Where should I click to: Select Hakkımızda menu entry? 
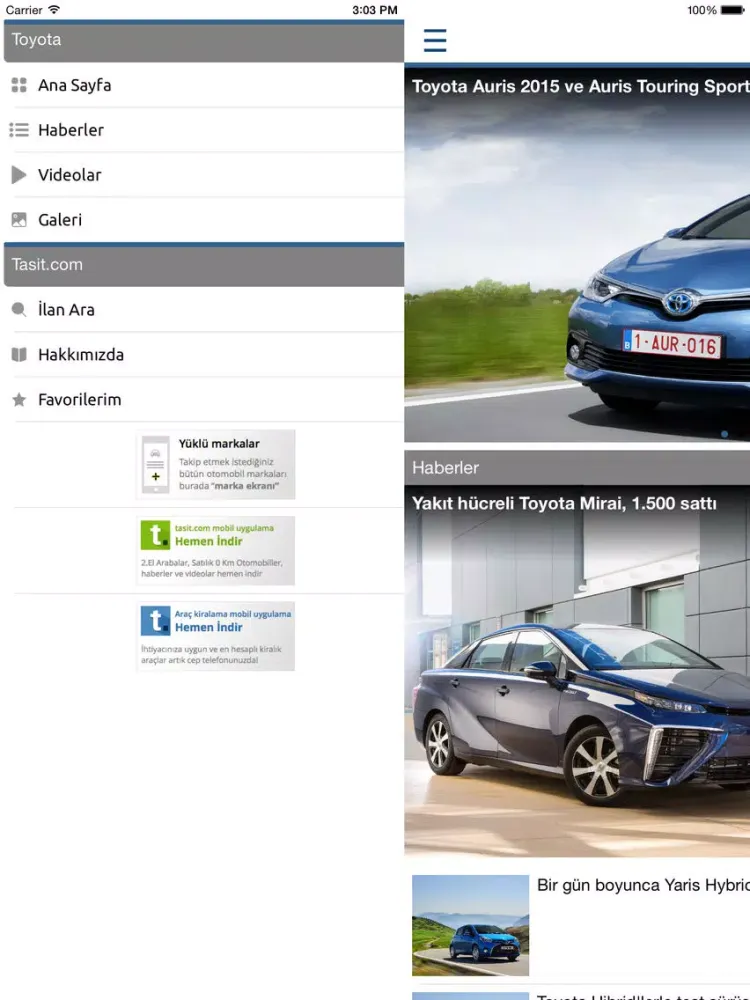click(204, 355)
